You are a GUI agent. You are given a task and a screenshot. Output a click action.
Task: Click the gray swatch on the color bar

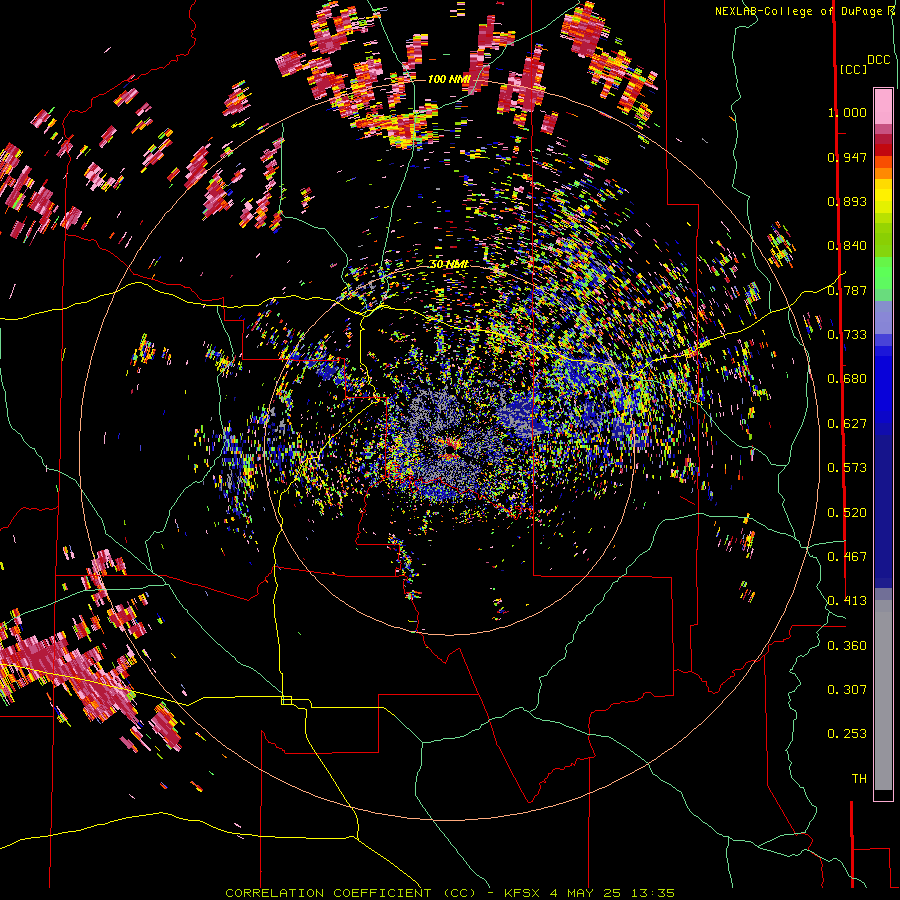coord(883,695)
